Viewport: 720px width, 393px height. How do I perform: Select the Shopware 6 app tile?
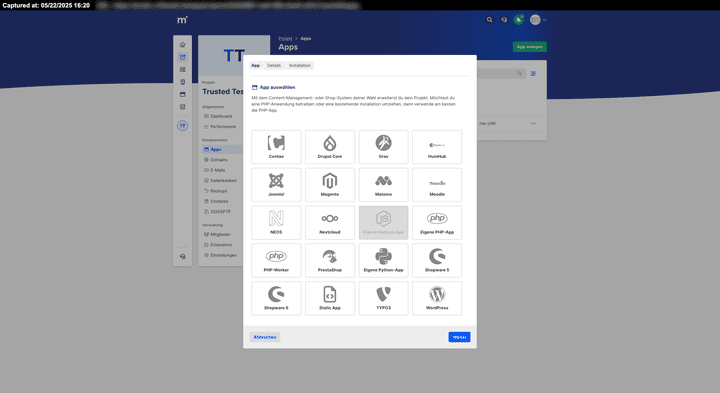coord(276,298)
